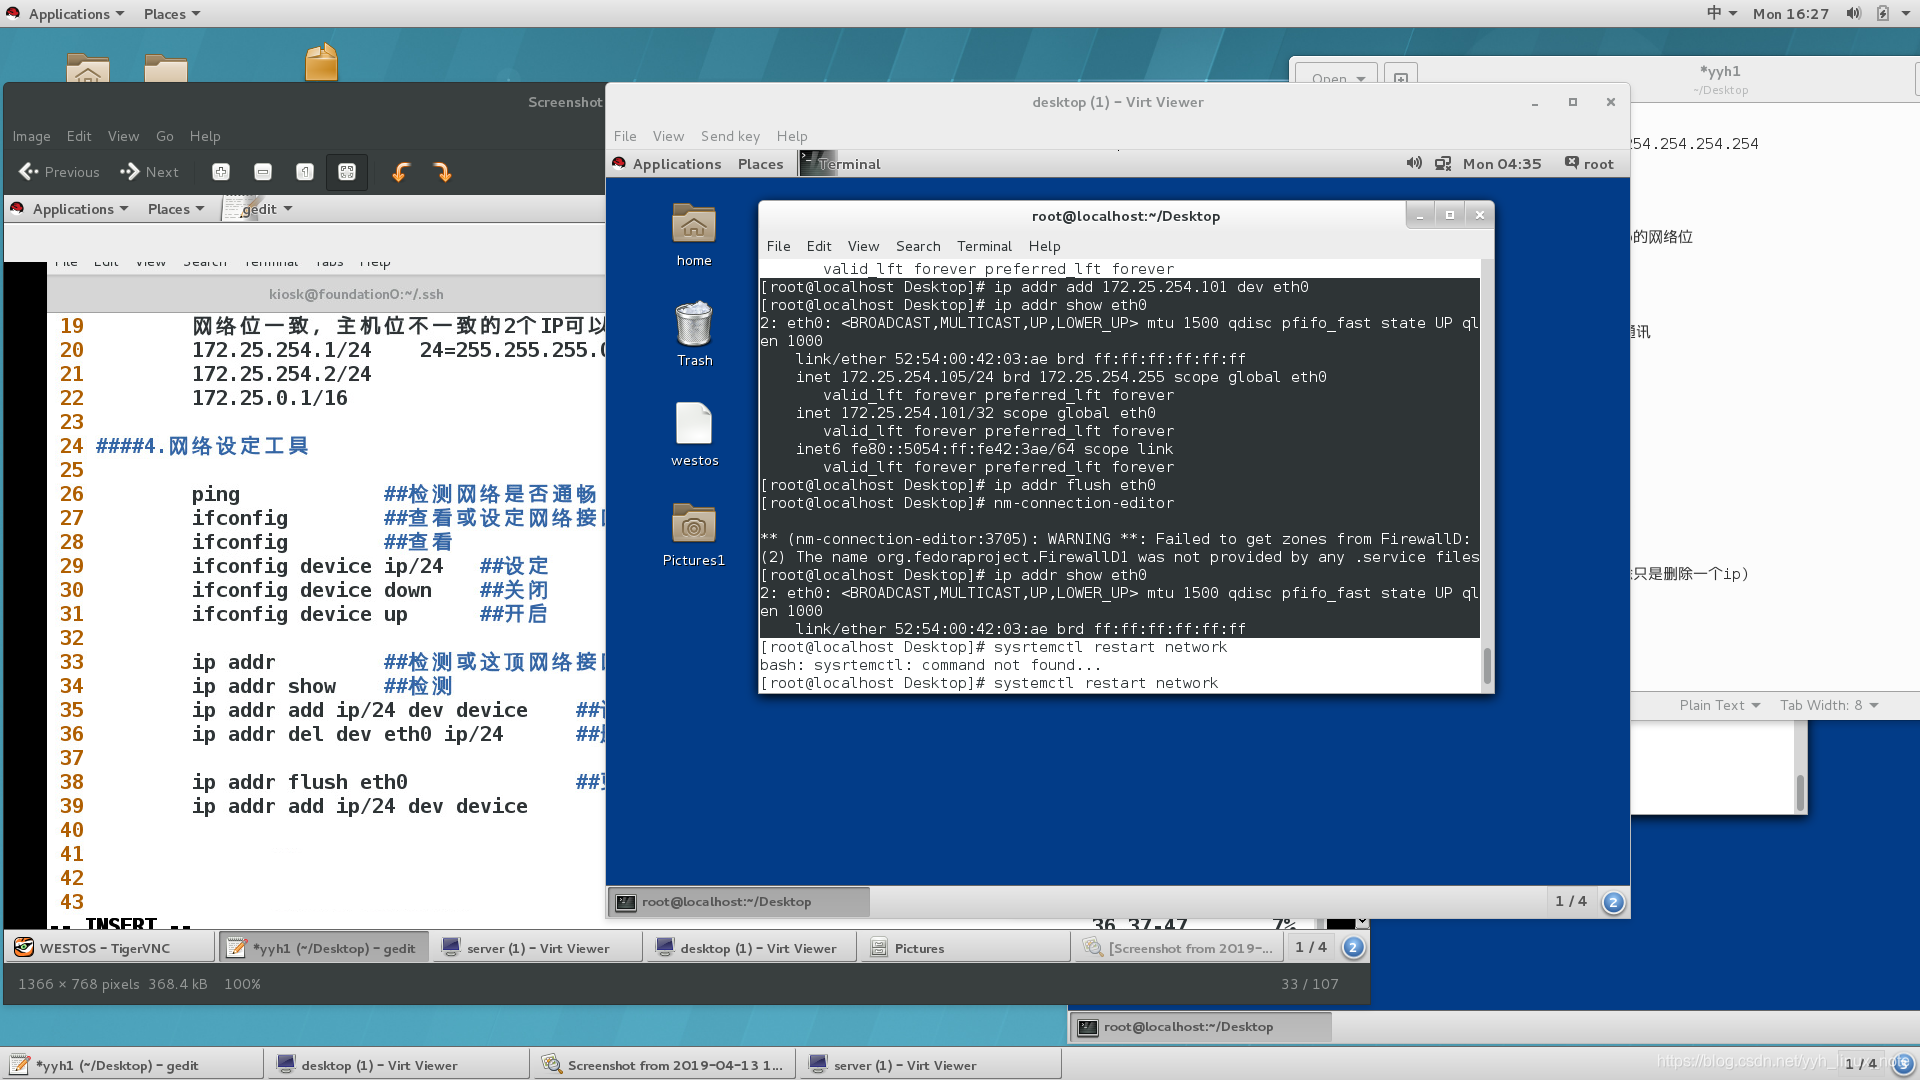Click the zoom in toolbar icon
Image resolution: width=1920 pixels, height=1080 pixels.
[221, 172]
